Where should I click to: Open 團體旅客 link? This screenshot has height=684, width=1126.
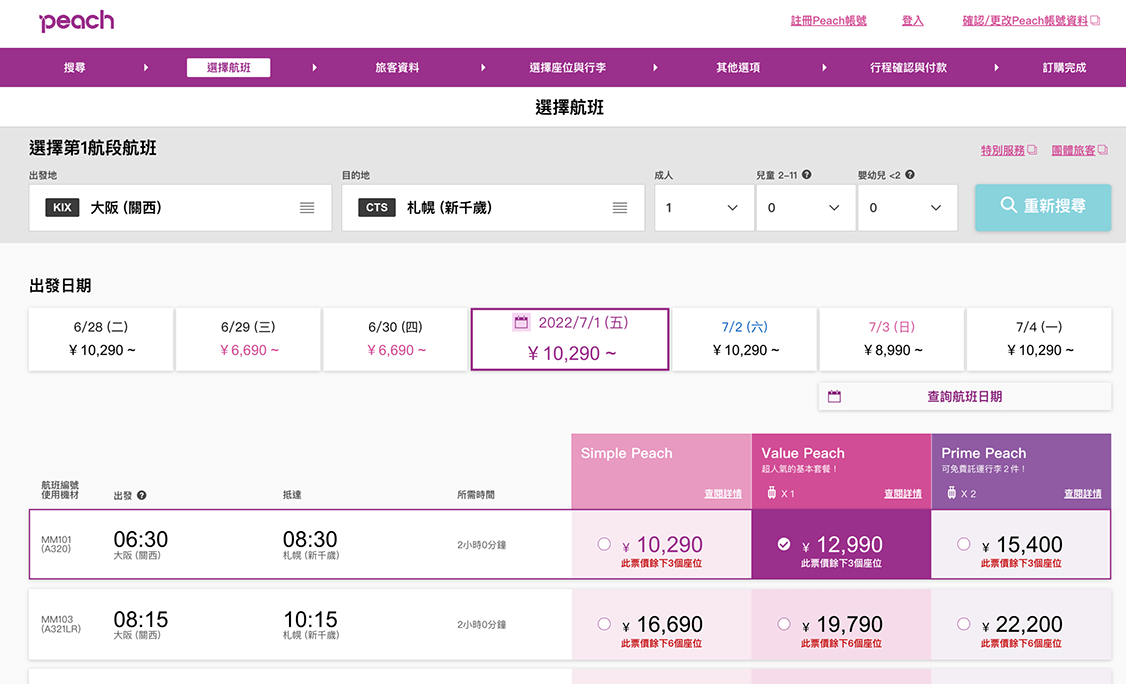tap(1074, 150)
